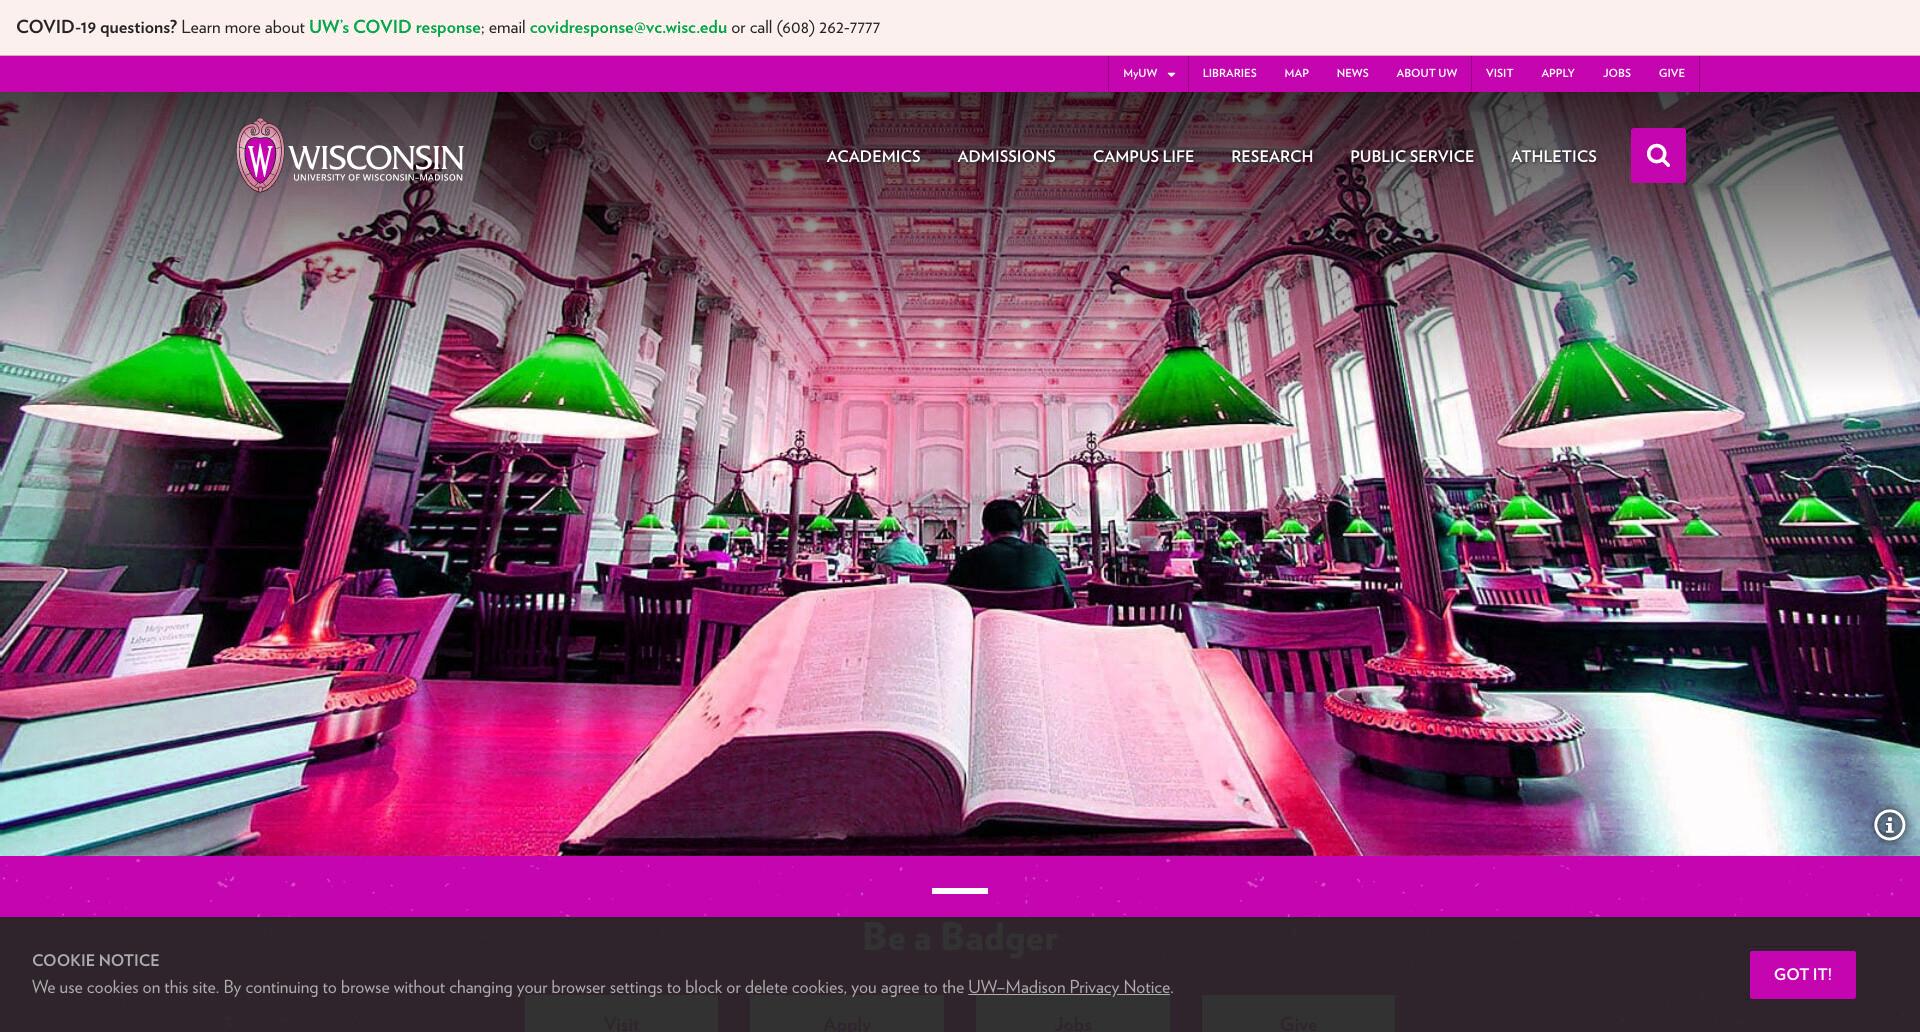The width and height of the screenshot is (1920, 1032).
Task: Select Visit in the top utility bar
Action: pyautogui.click(x=1499, y=73)
